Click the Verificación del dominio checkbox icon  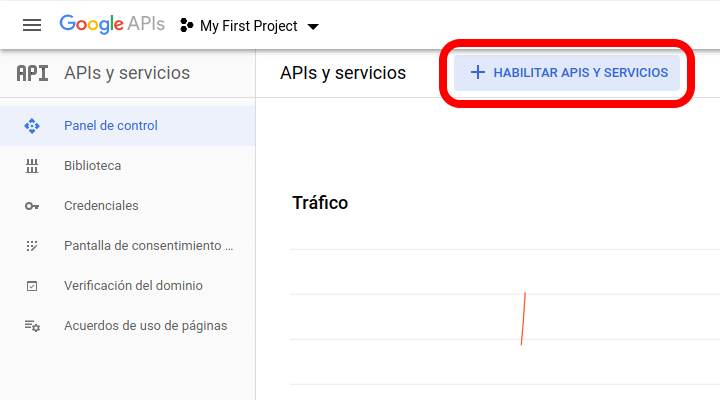point(32,286)
